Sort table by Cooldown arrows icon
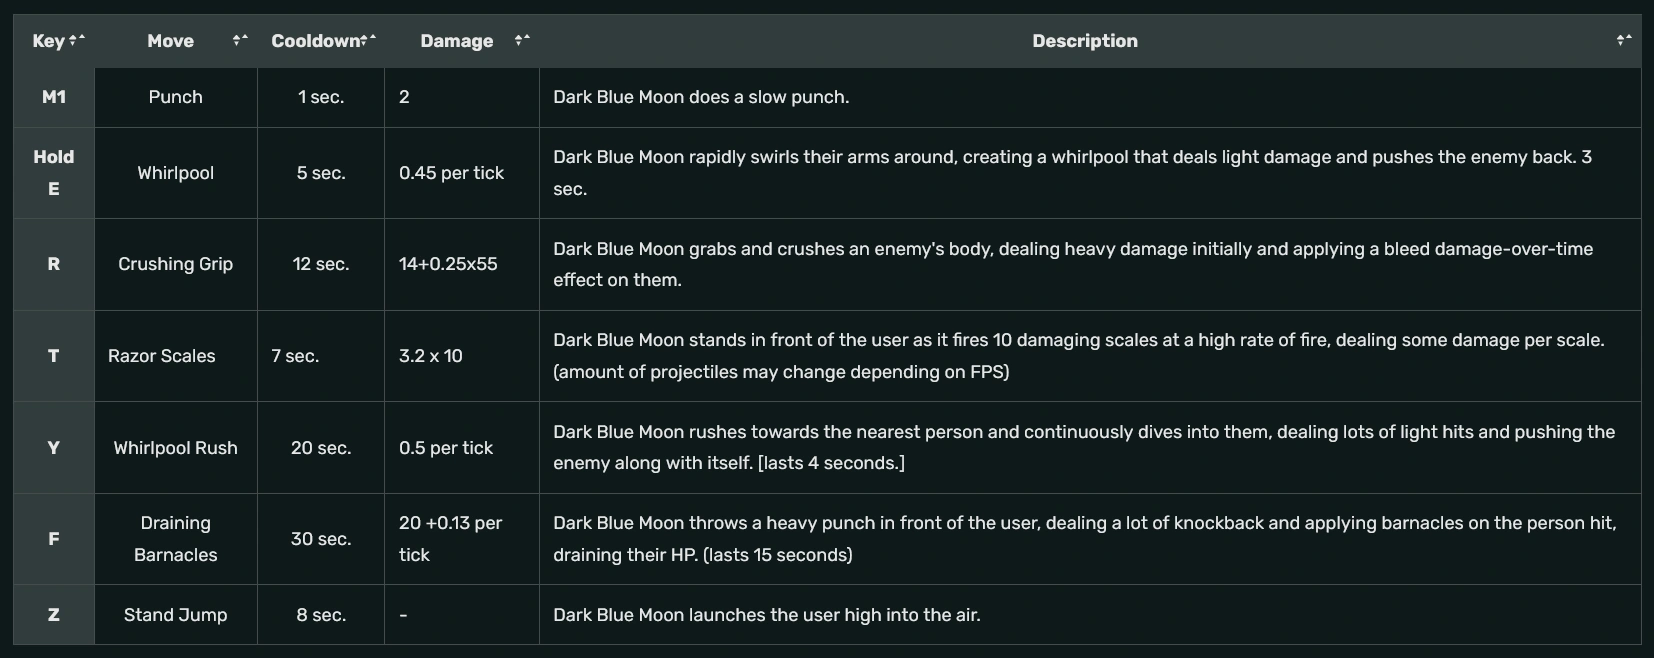This screenshot has height=658, width=1654. tap(369, 40)
